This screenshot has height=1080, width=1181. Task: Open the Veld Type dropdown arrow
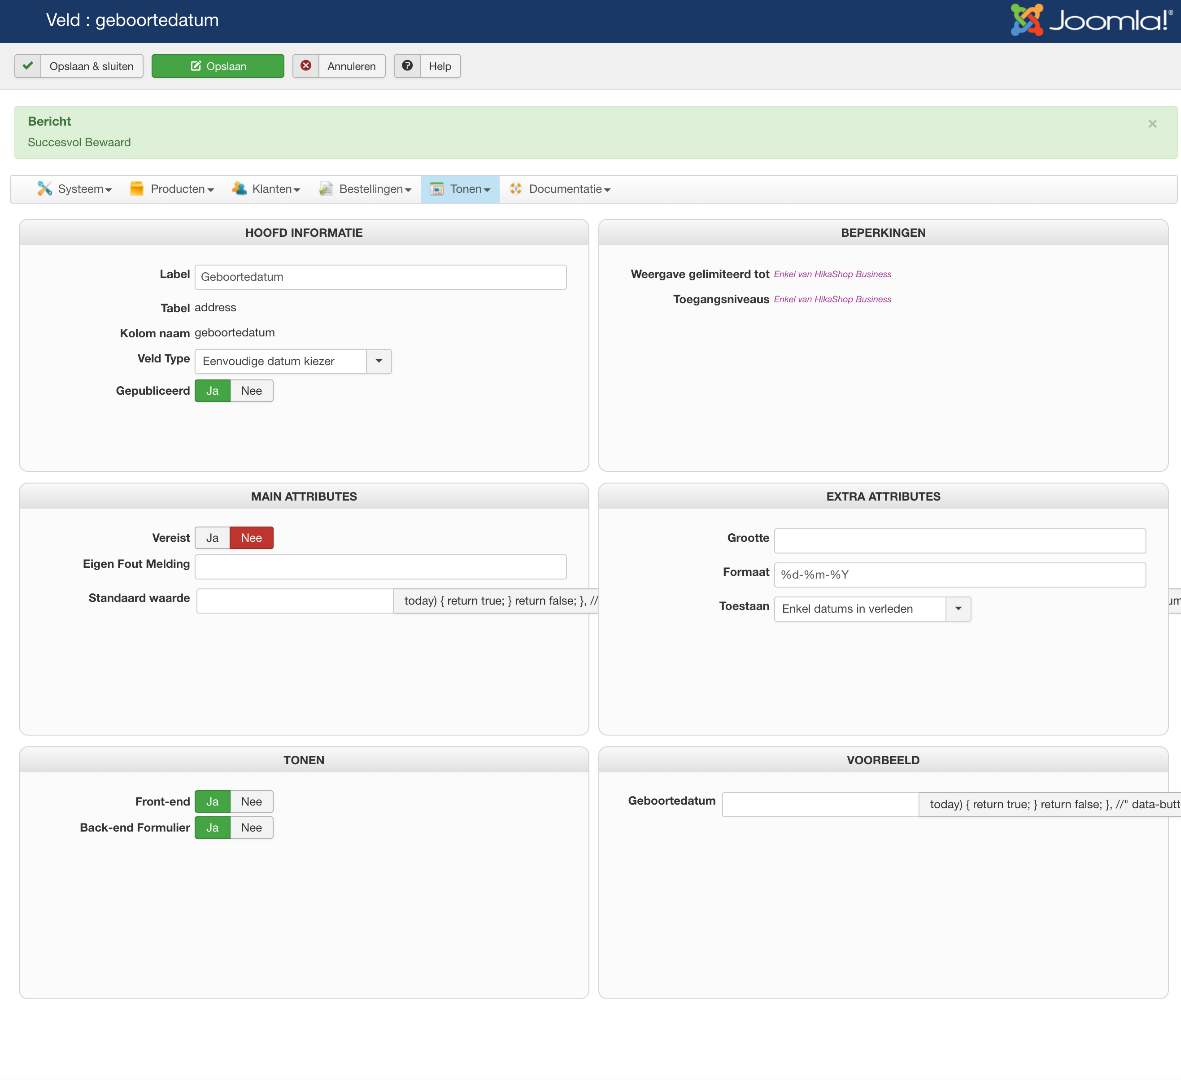pyautogui.click(x=379, y=362)
